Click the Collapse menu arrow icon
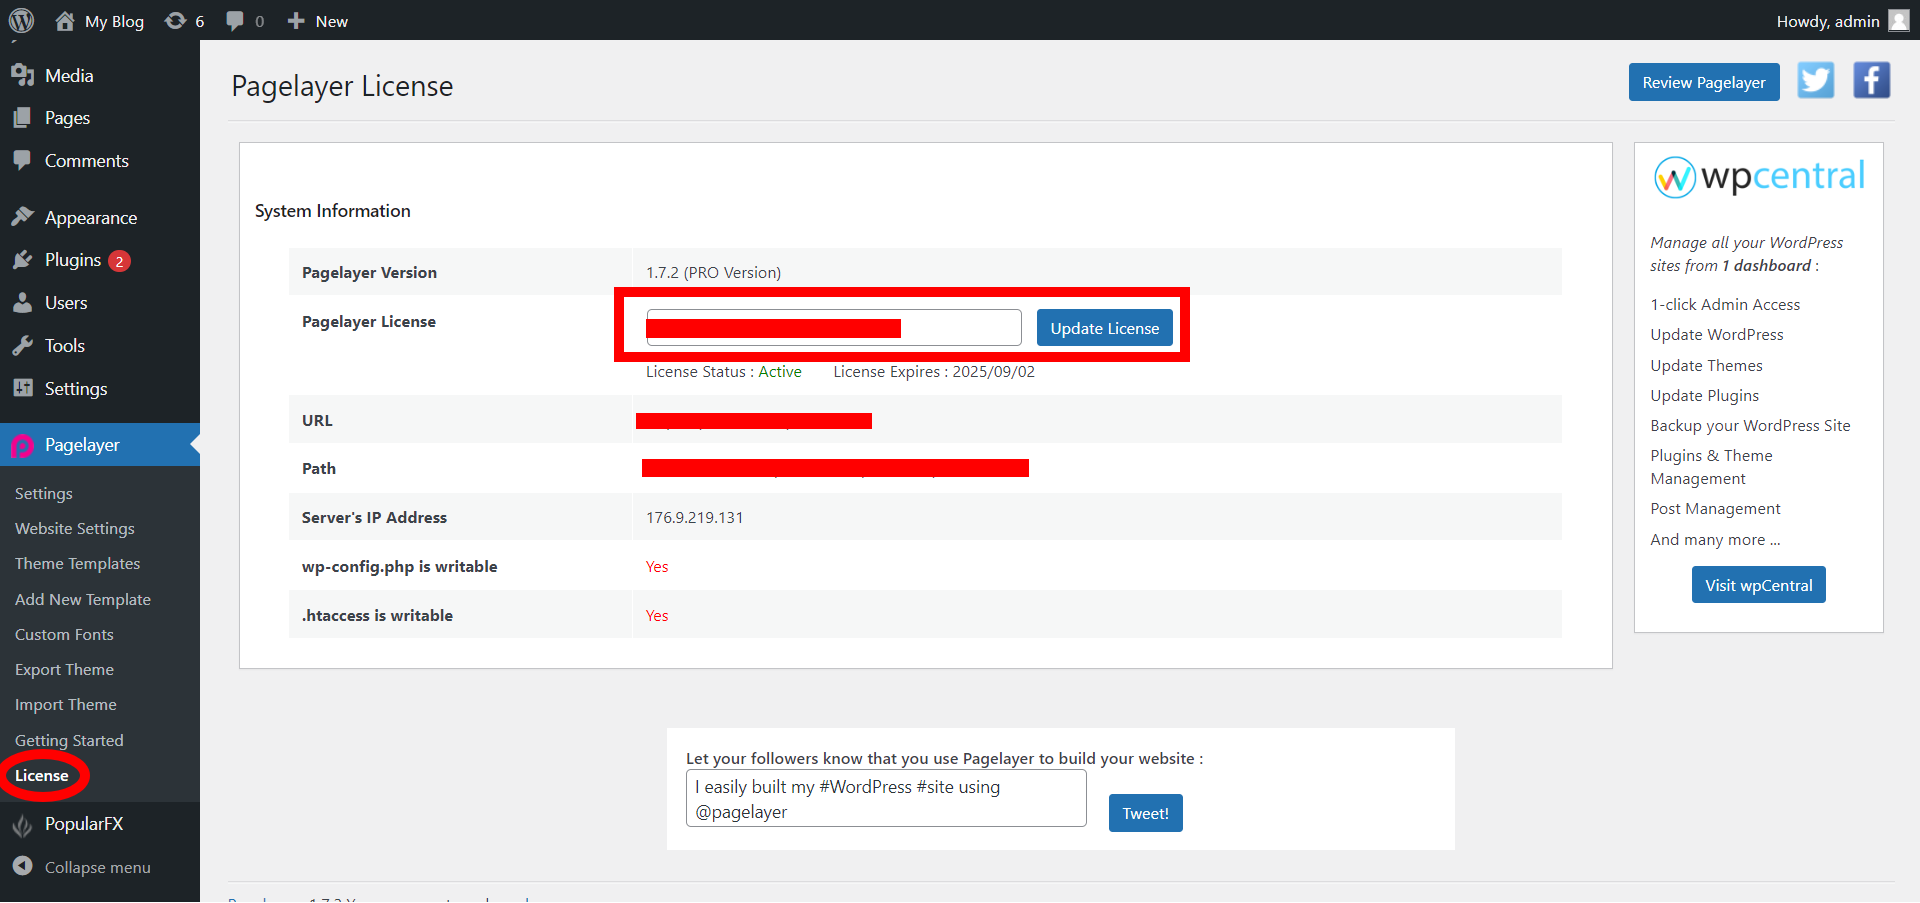The height and width of the screenshot is (903, 1920). (23, 866)
